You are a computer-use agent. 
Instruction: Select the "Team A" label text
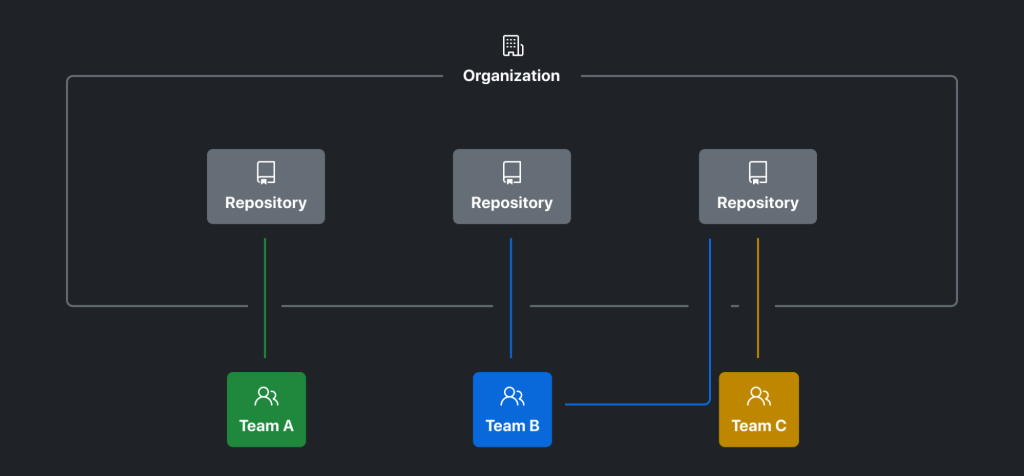[x=266, y=426]
